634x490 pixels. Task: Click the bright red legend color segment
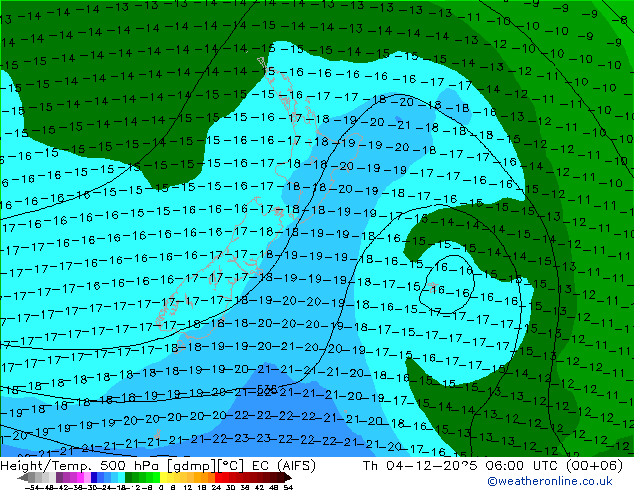pos(218,478)
